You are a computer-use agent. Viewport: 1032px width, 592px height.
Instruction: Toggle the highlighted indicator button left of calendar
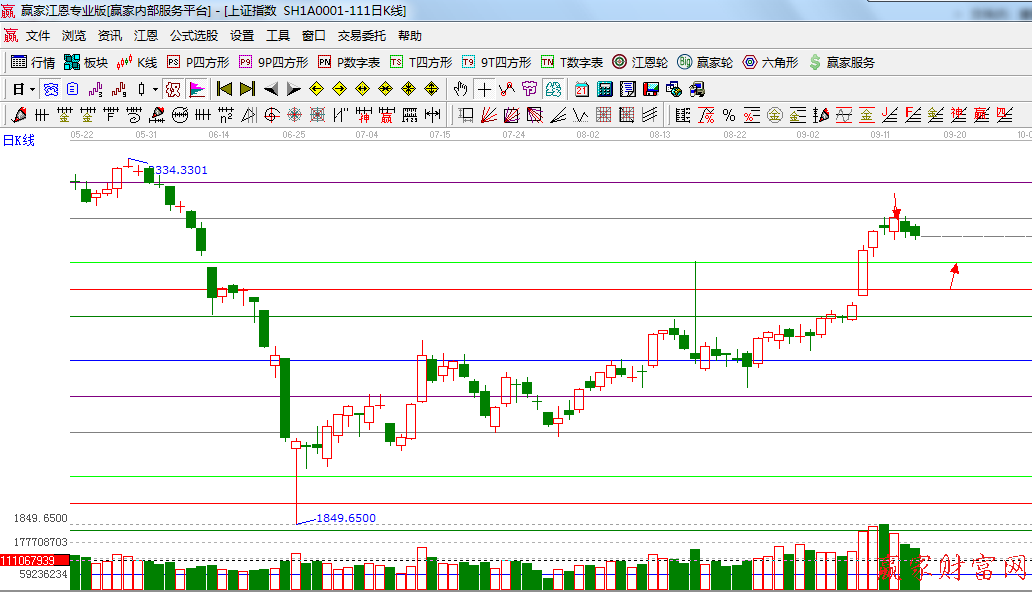click(552, 89)
